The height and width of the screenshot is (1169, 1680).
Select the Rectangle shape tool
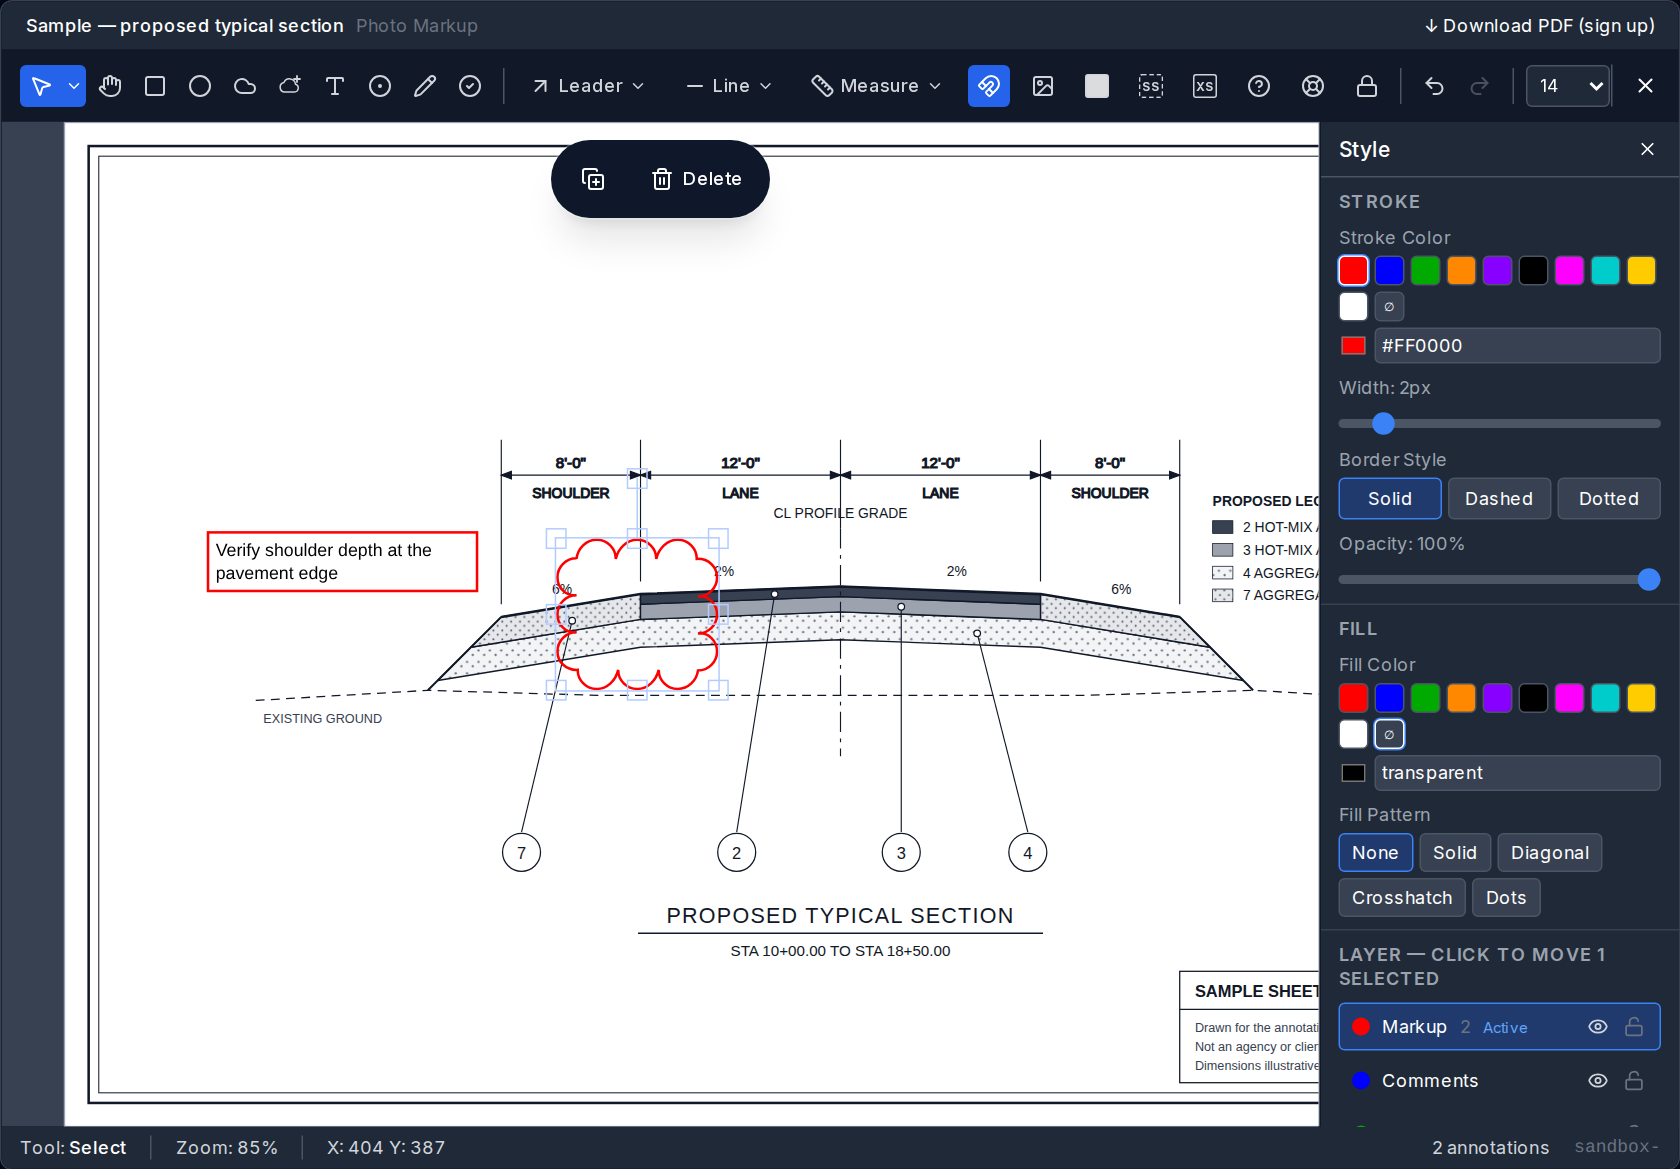(x=155, y=86)
